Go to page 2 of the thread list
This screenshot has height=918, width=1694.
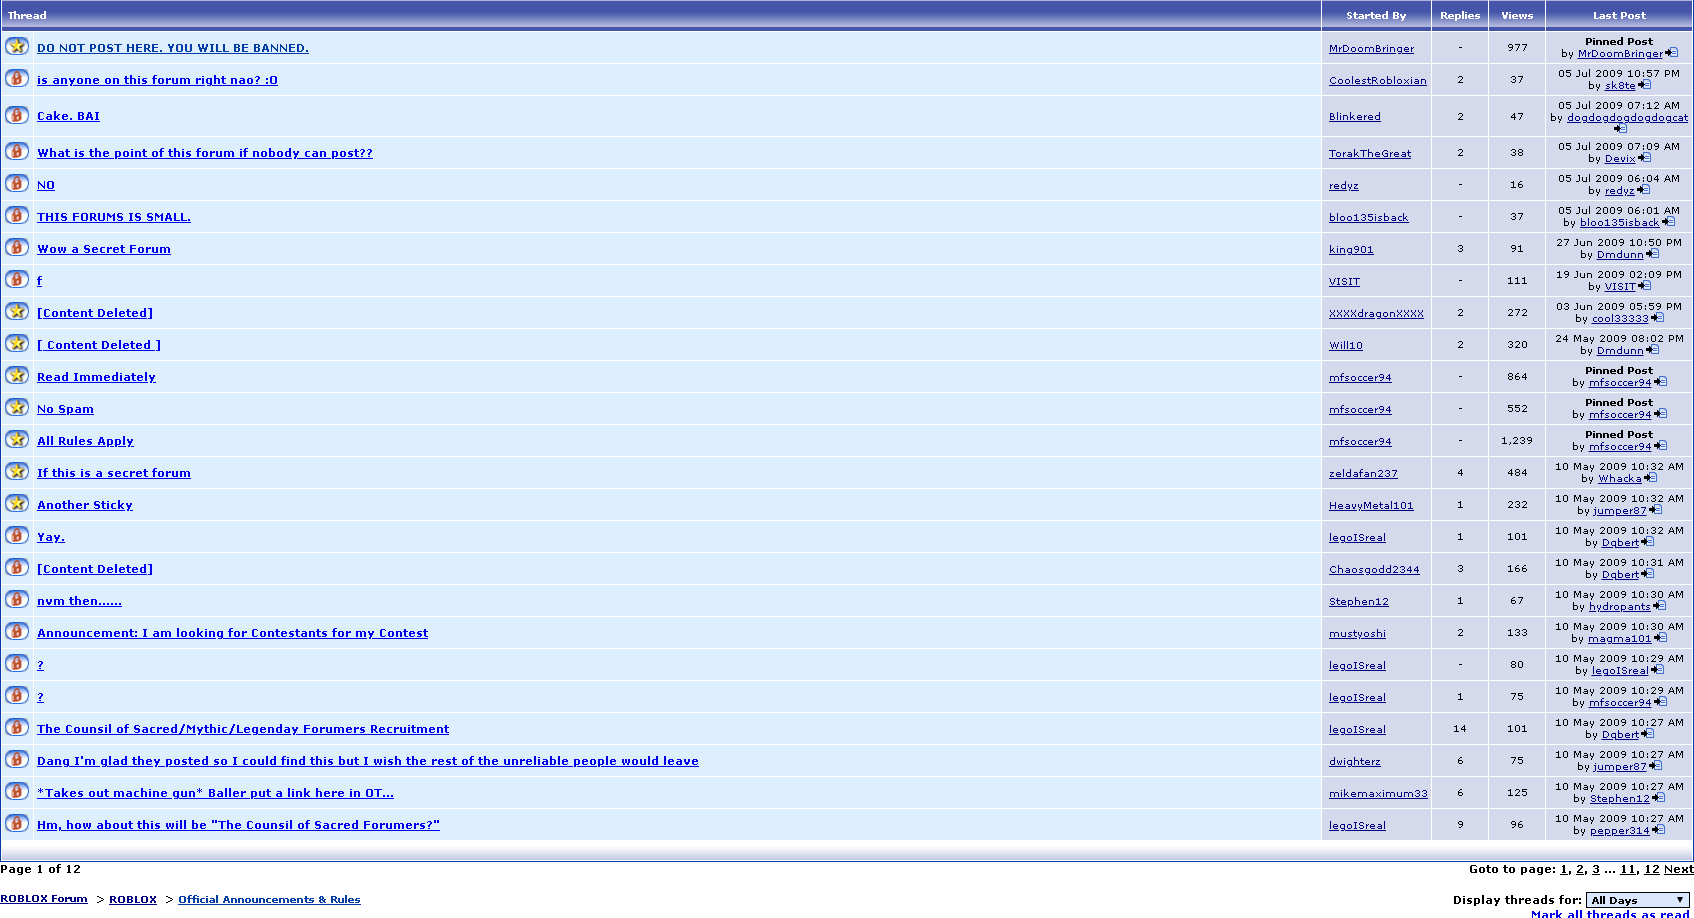click(x=1580, y=869)
